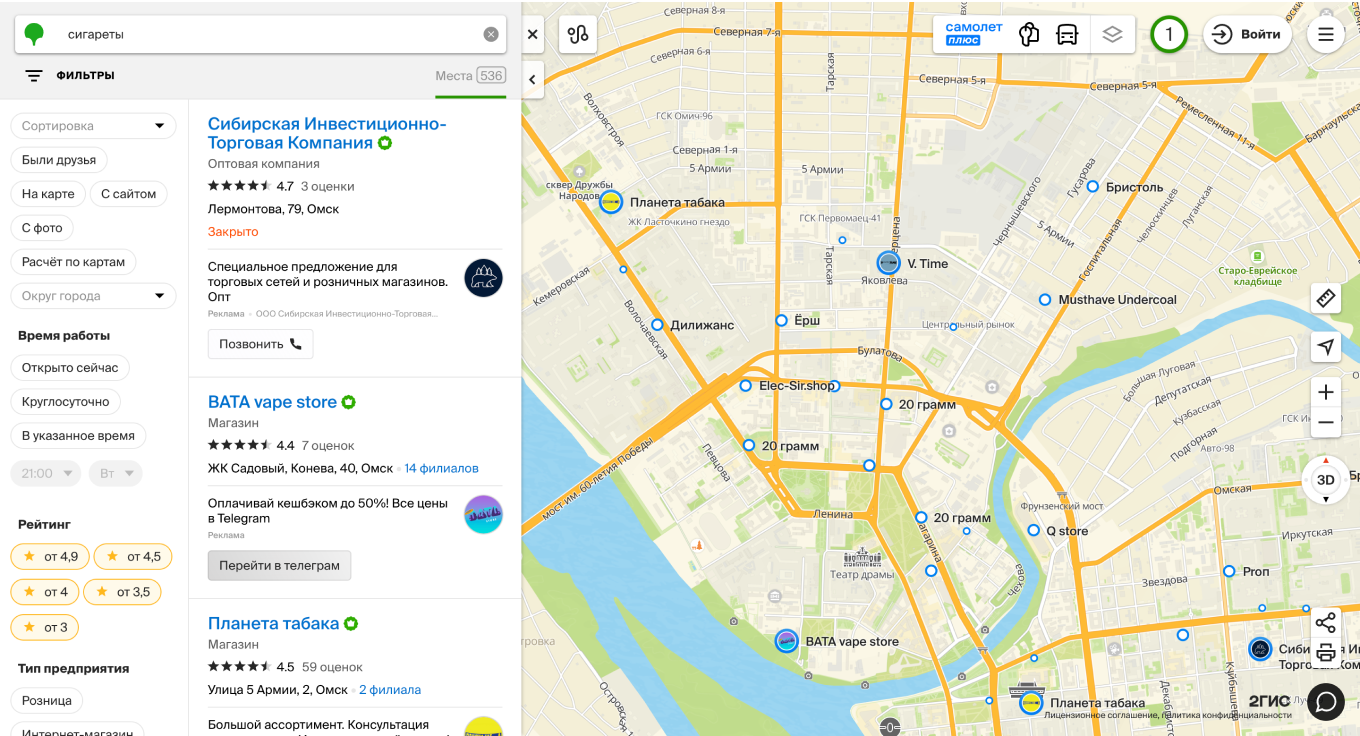Select the Elec-Sir.shop map marker
The height and width of the screenshot is (736, 1360).
click(x=745, y=386)
